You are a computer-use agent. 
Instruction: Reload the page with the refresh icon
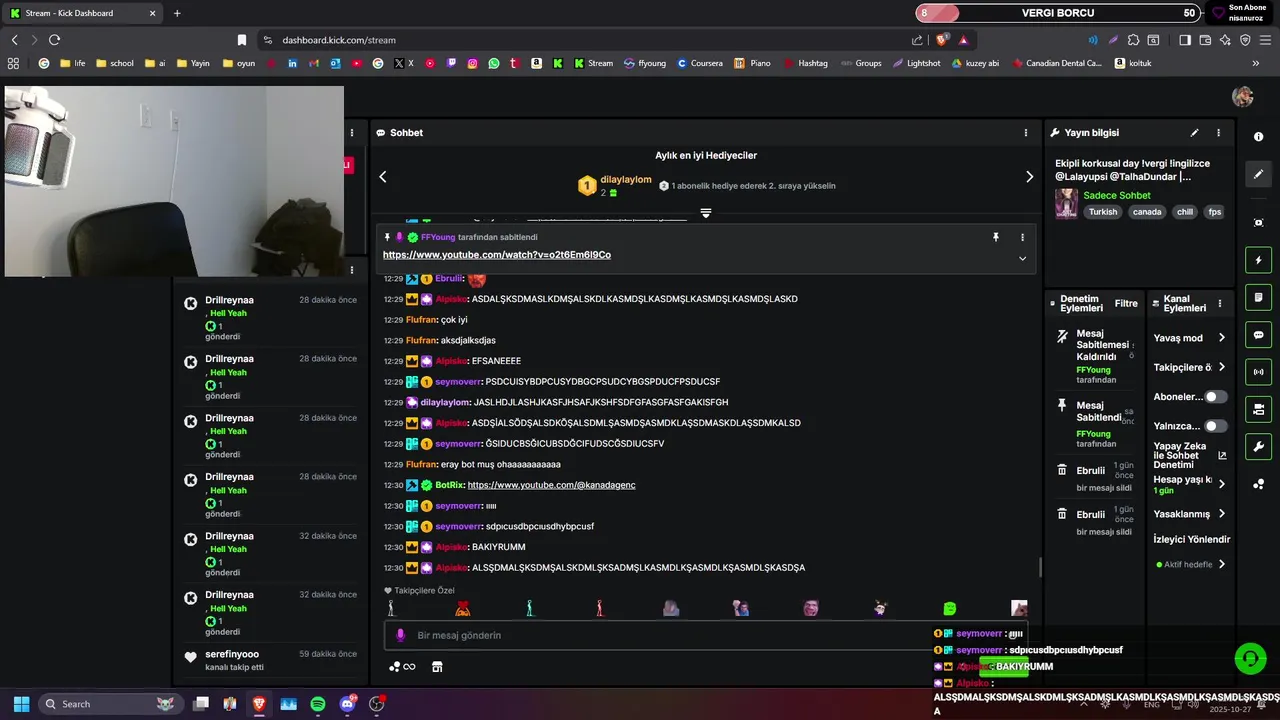(x=54, y=40)
